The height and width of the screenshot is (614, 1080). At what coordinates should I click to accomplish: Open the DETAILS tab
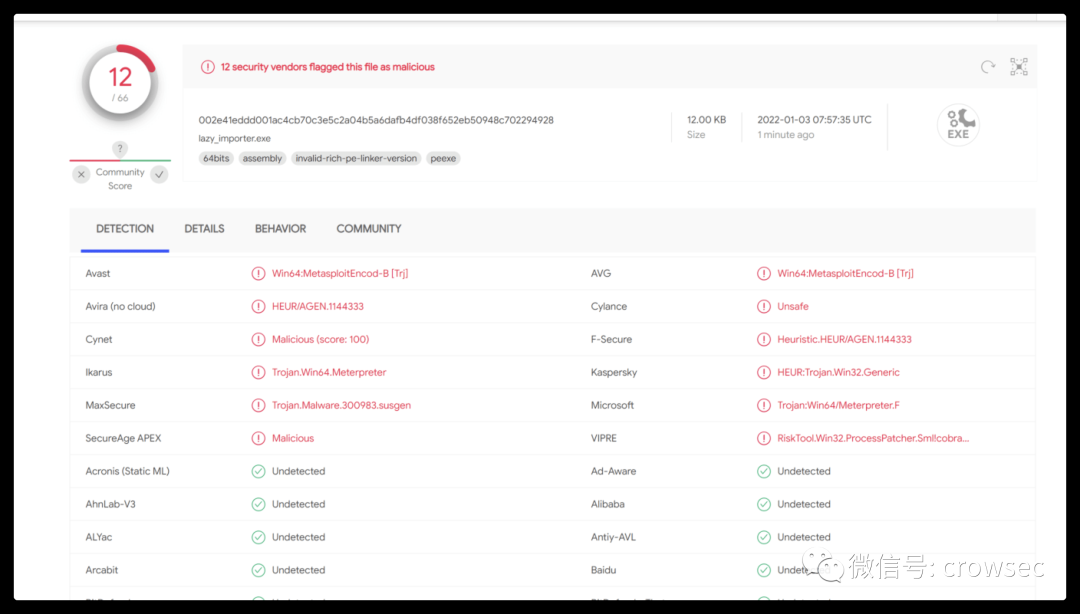pos(205,229)
